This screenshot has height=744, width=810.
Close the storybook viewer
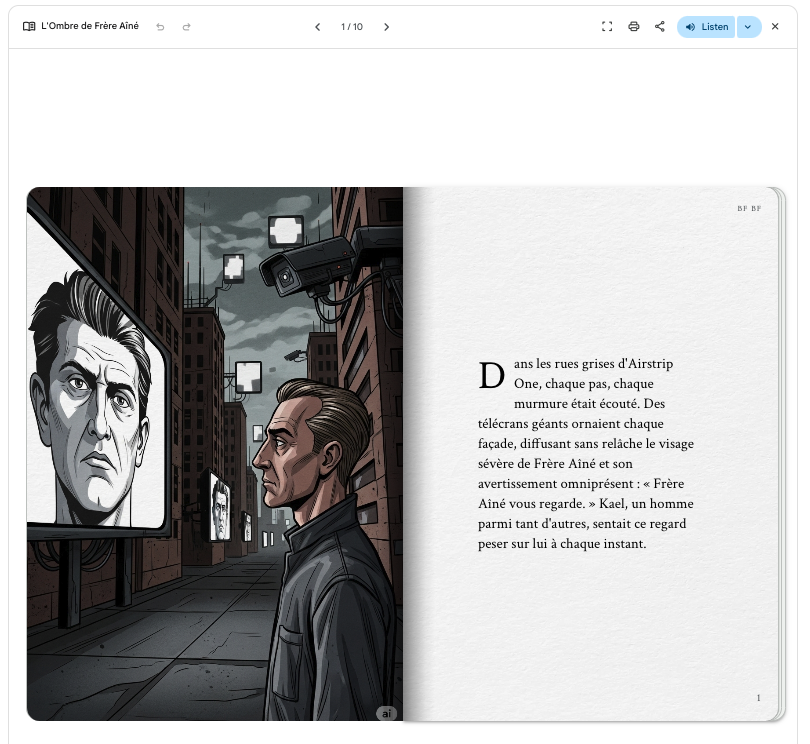tap(775, 27)
